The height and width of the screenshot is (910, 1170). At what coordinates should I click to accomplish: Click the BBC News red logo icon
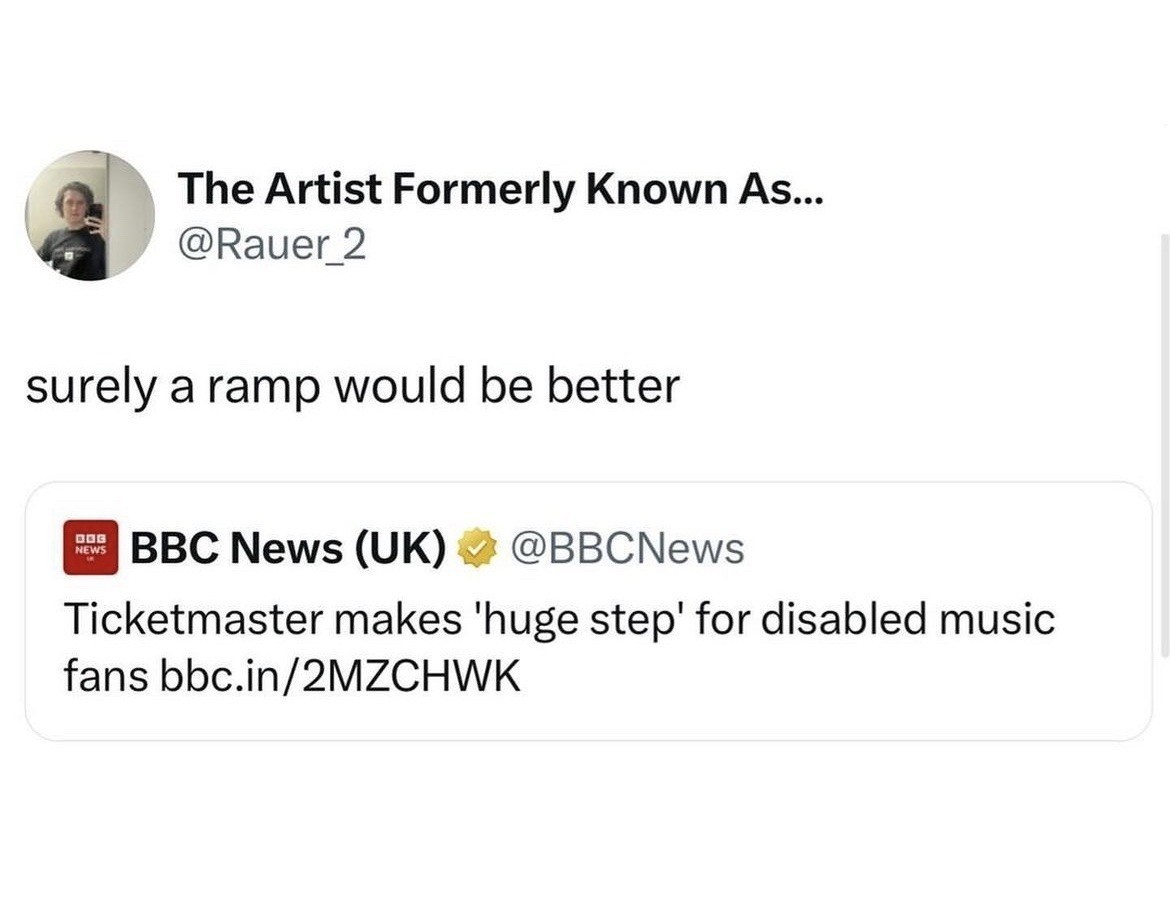(90, 547)
